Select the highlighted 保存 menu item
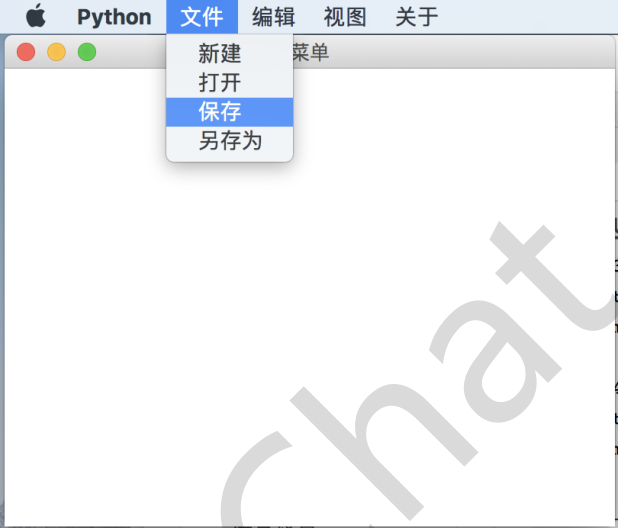Image resolution: width=618 pixels, height=528 pixels. pos(229,112)
